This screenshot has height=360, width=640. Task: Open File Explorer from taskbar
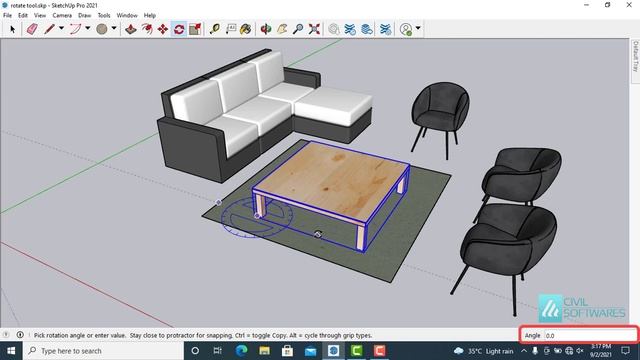click(x=264, y=351)
